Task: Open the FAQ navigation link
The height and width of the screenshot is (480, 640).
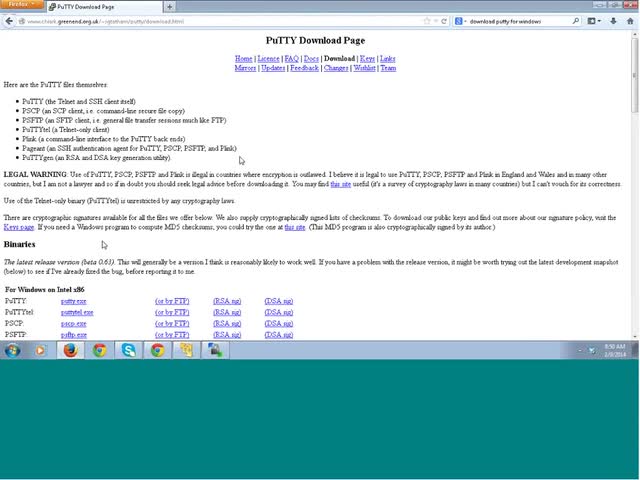Action: [x=291, y=59]
